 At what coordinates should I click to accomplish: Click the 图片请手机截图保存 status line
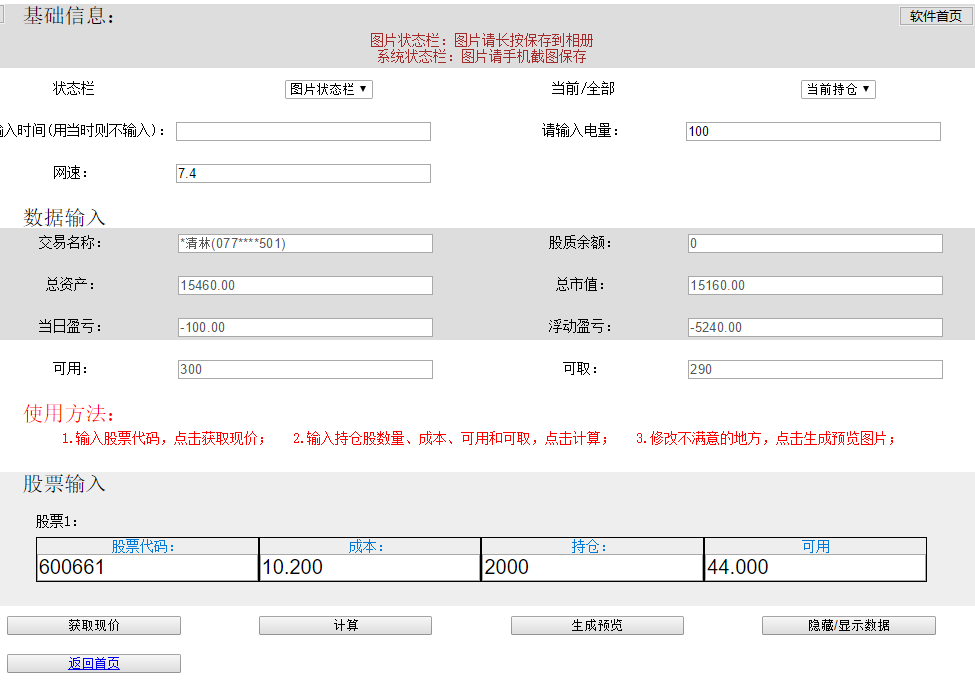481,57
